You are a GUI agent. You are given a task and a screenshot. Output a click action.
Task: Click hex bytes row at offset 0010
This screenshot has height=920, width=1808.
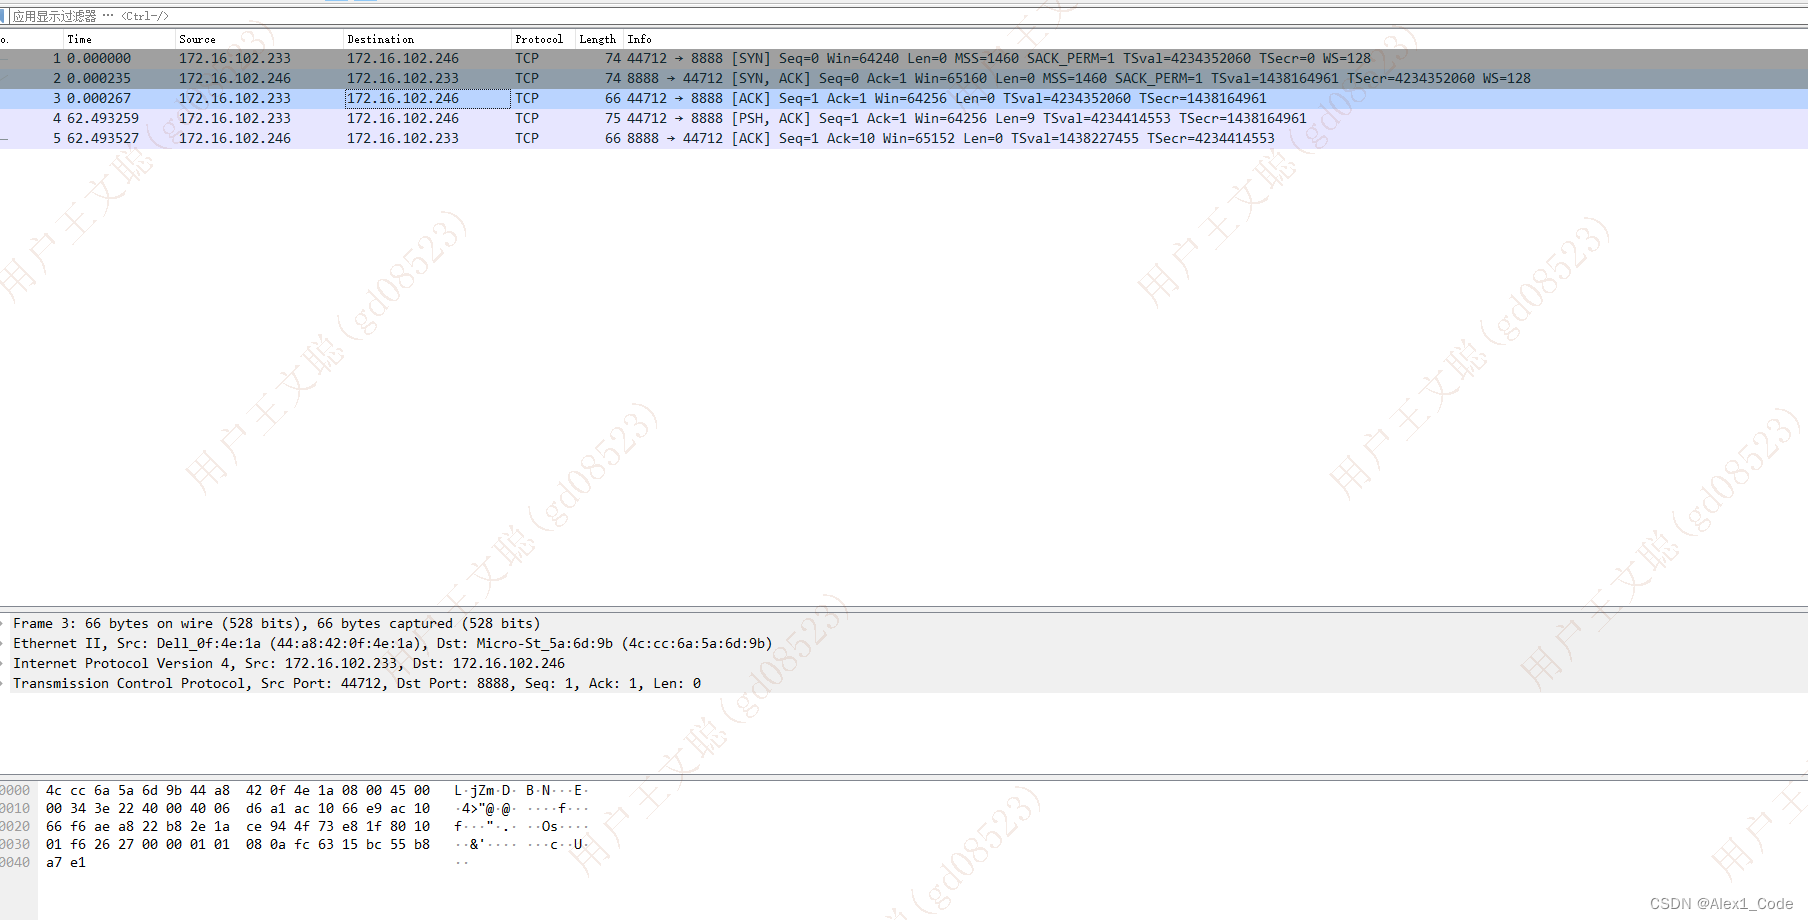238,808
